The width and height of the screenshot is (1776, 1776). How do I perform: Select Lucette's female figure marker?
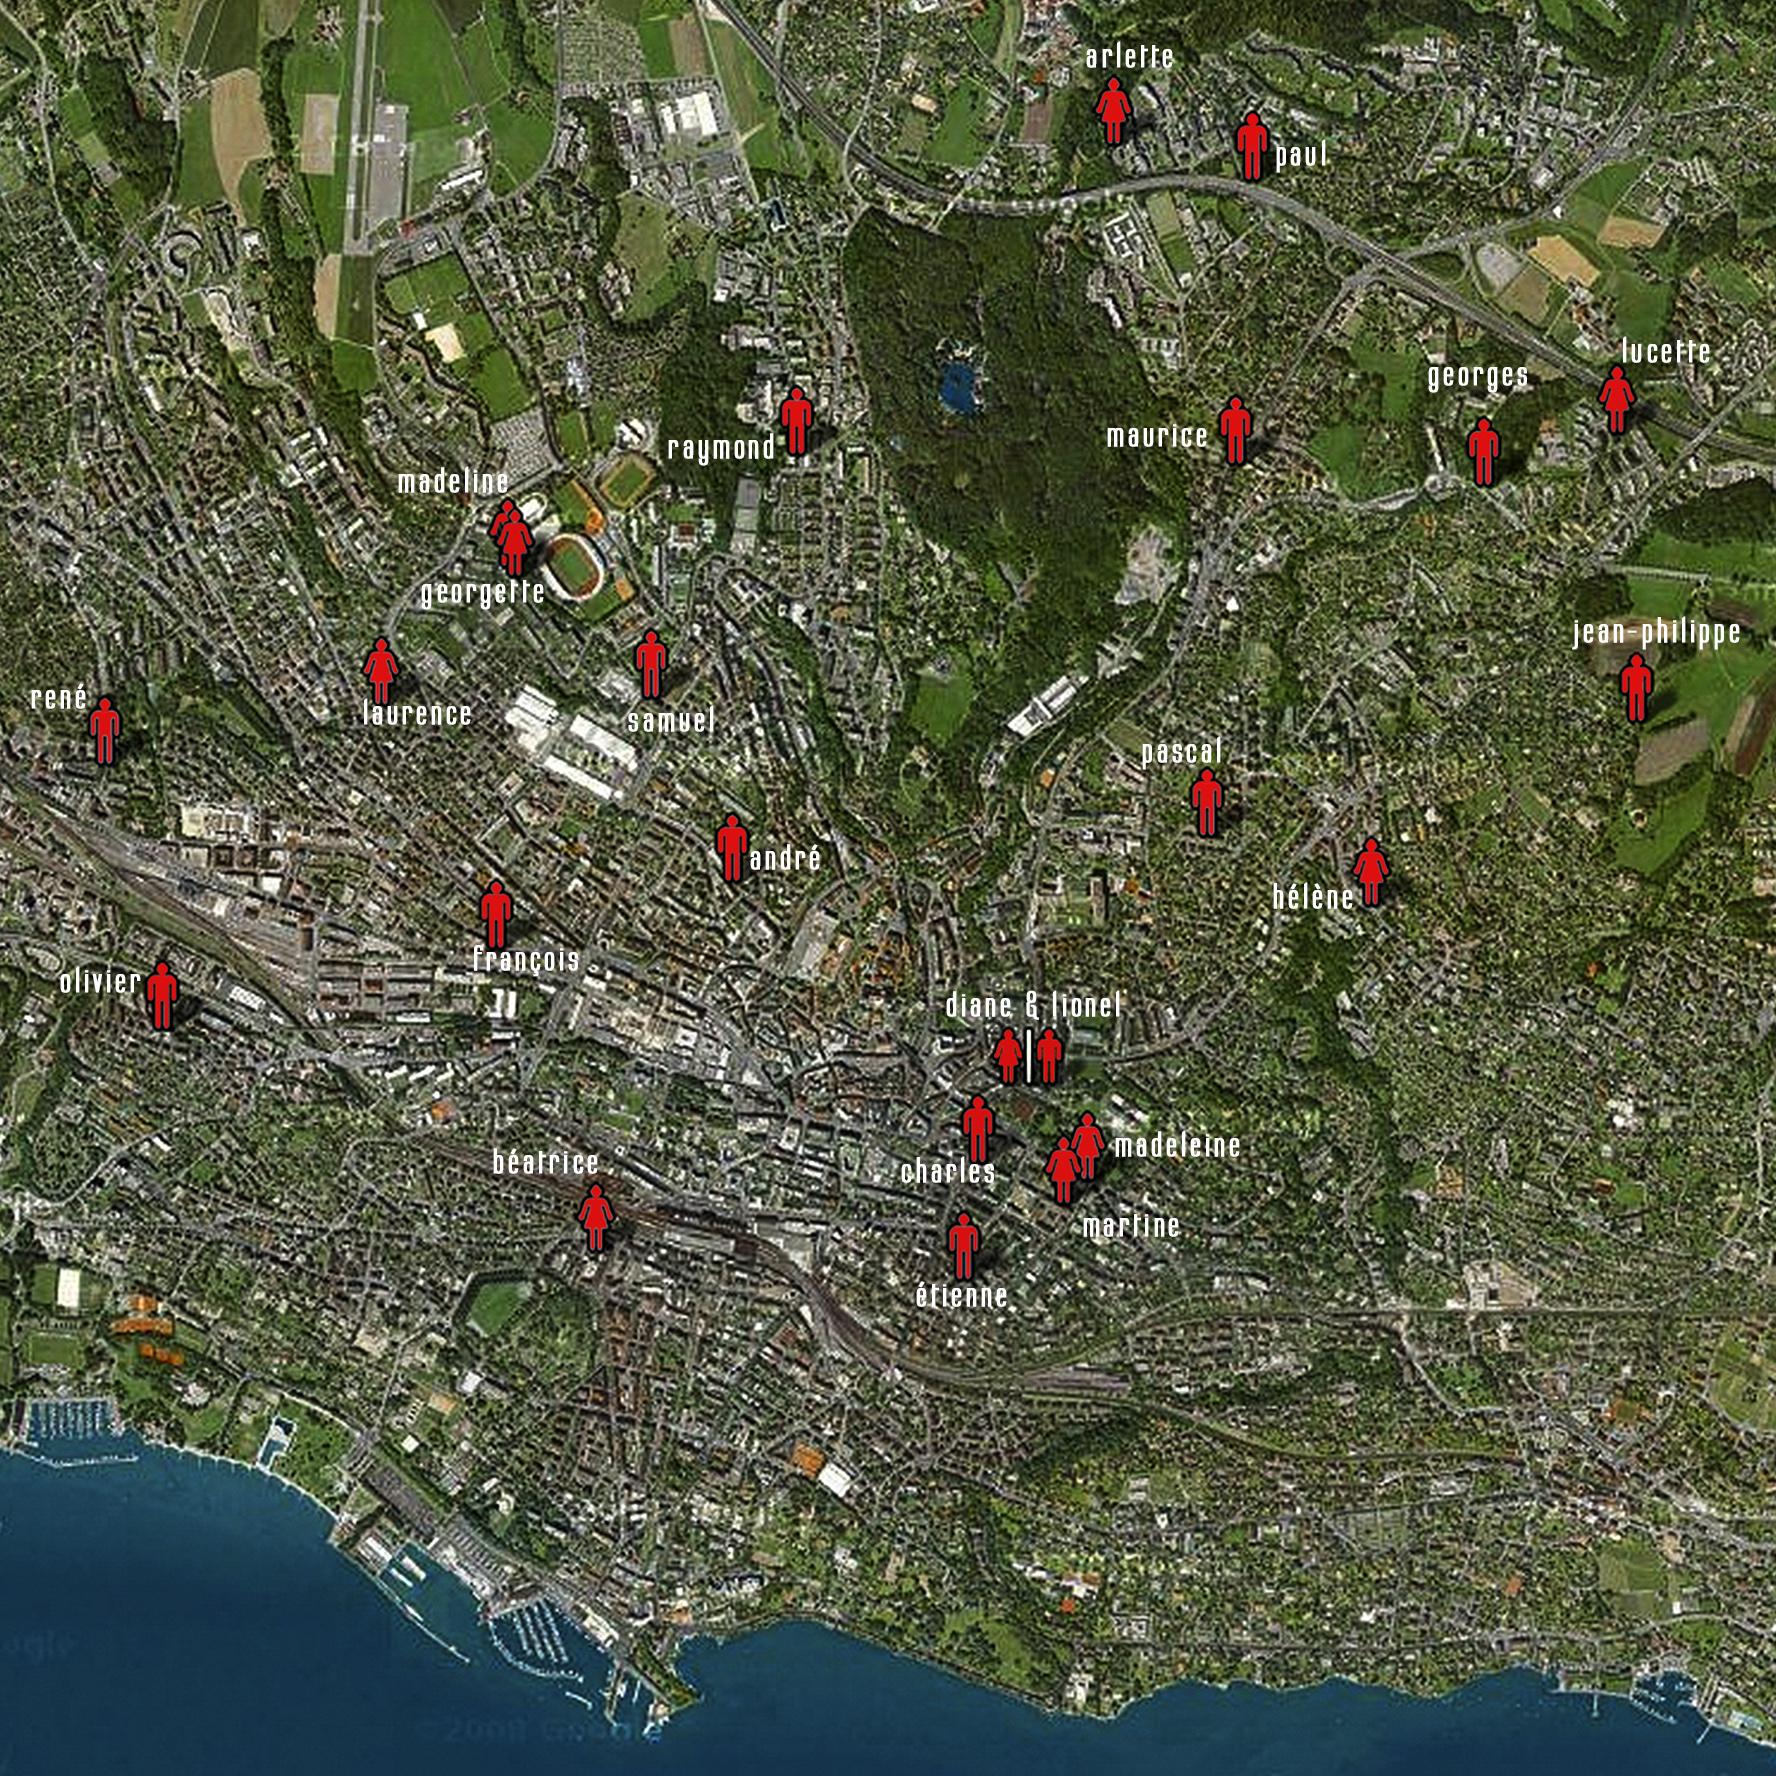[x=1616, y=400]
